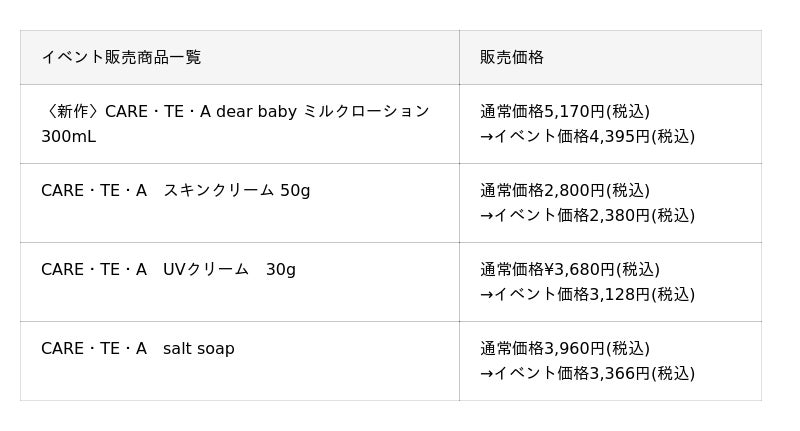The image size is (800, 431).
Task: Click CARE・TE・A text in the UVクリーム row
Action: (x=93, y=269)
